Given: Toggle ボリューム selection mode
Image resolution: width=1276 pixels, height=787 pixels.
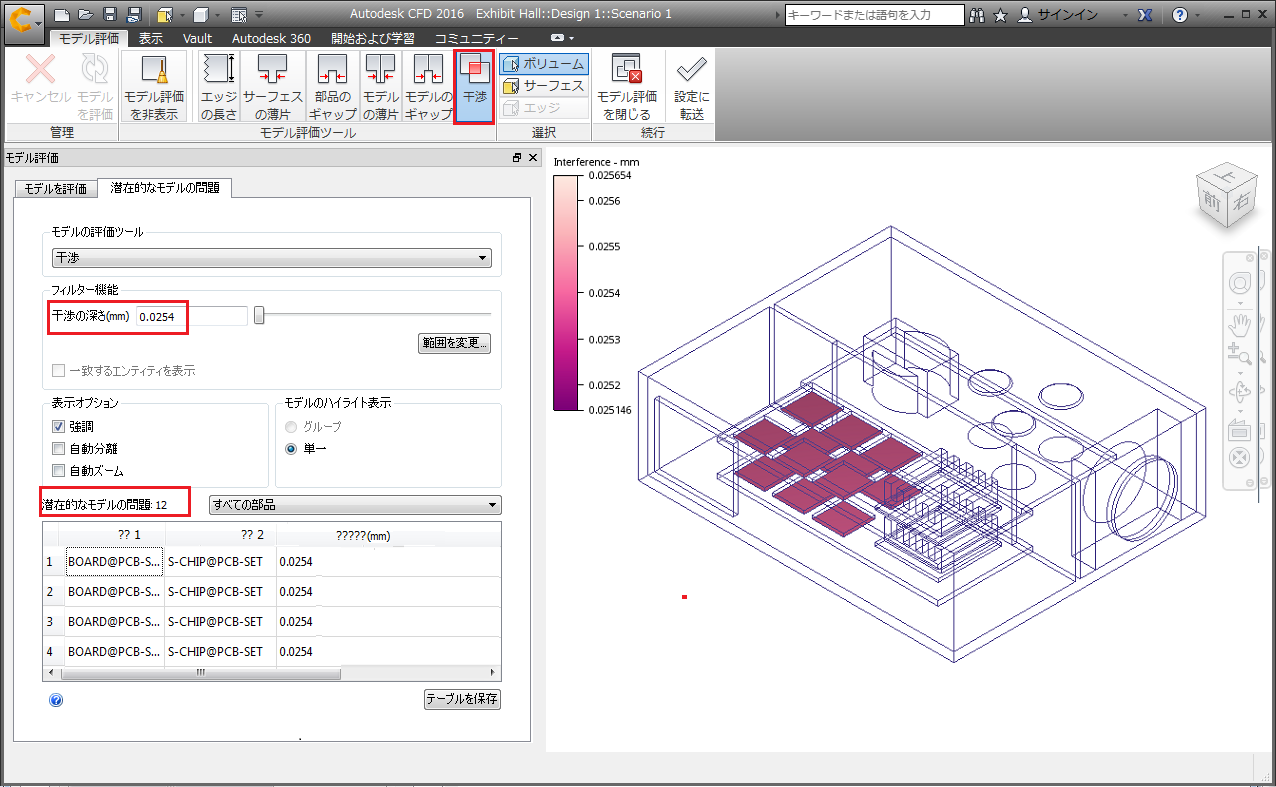Looking at the screenshot, I should click(544, 64).
